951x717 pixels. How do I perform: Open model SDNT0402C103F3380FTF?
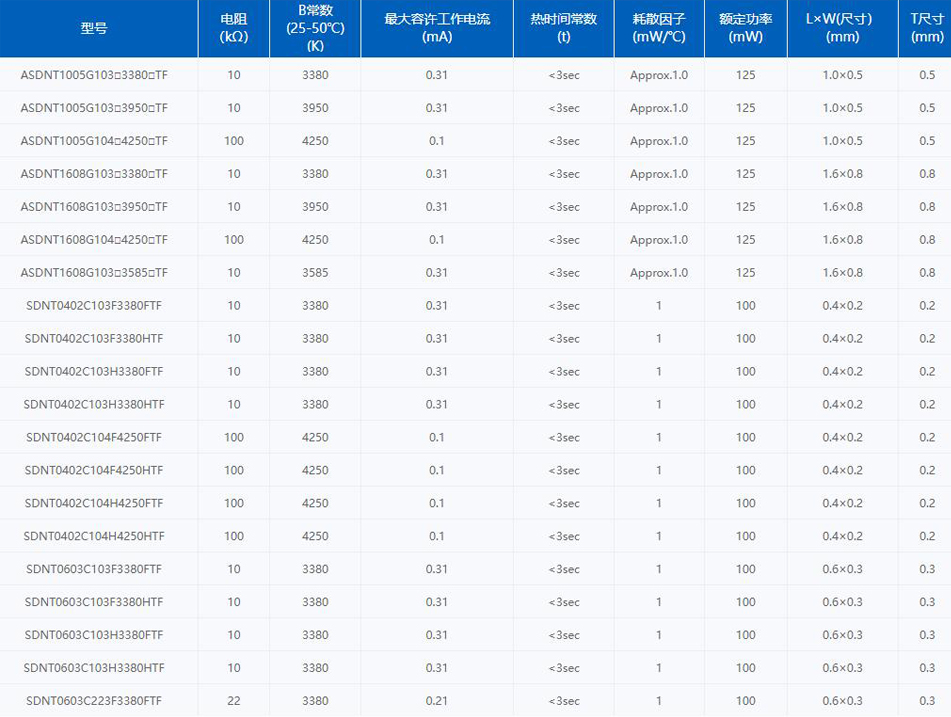pos(94,306)
